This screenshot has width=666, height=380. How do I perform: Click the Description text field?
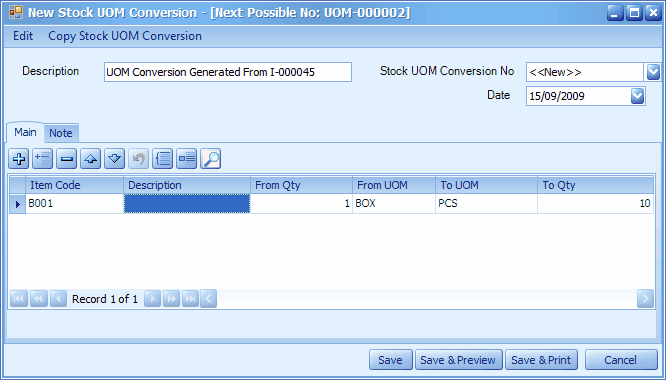[228, 72]
